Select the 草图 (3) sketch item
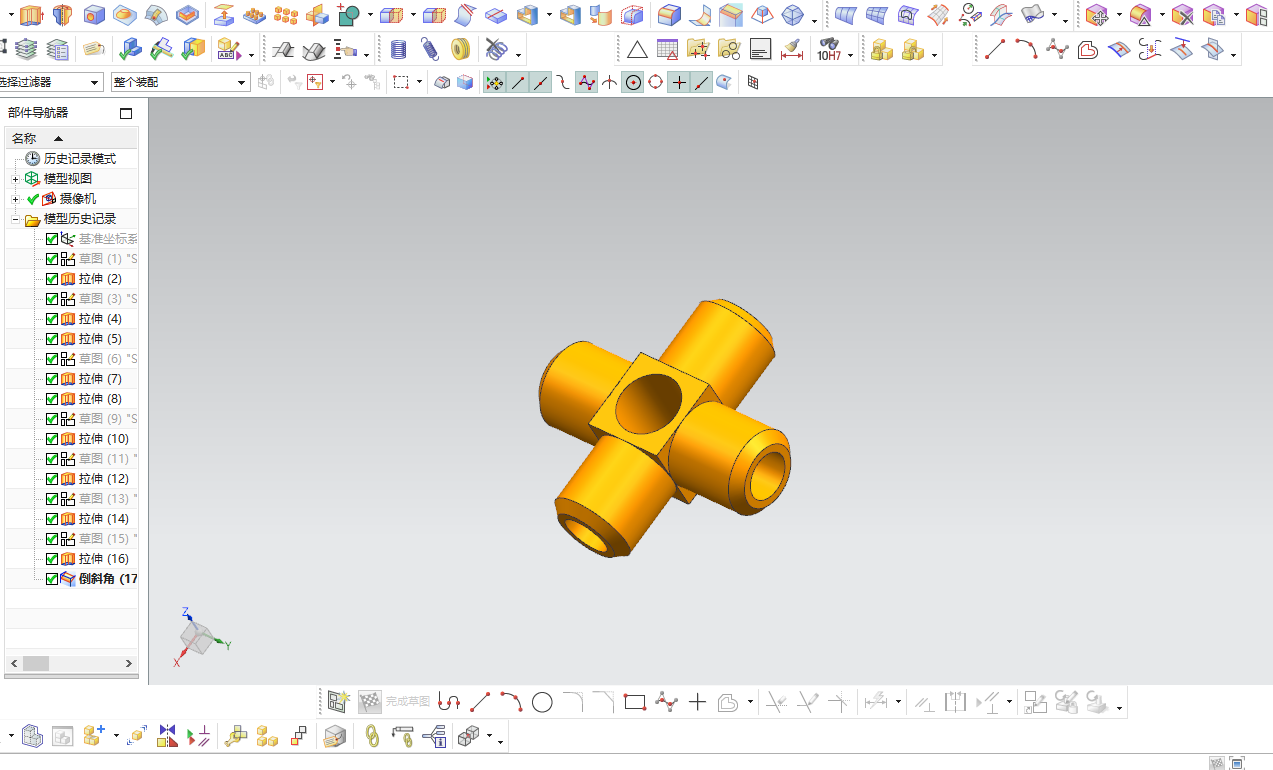Viewport: 1273px width, 770px height. 108,299
